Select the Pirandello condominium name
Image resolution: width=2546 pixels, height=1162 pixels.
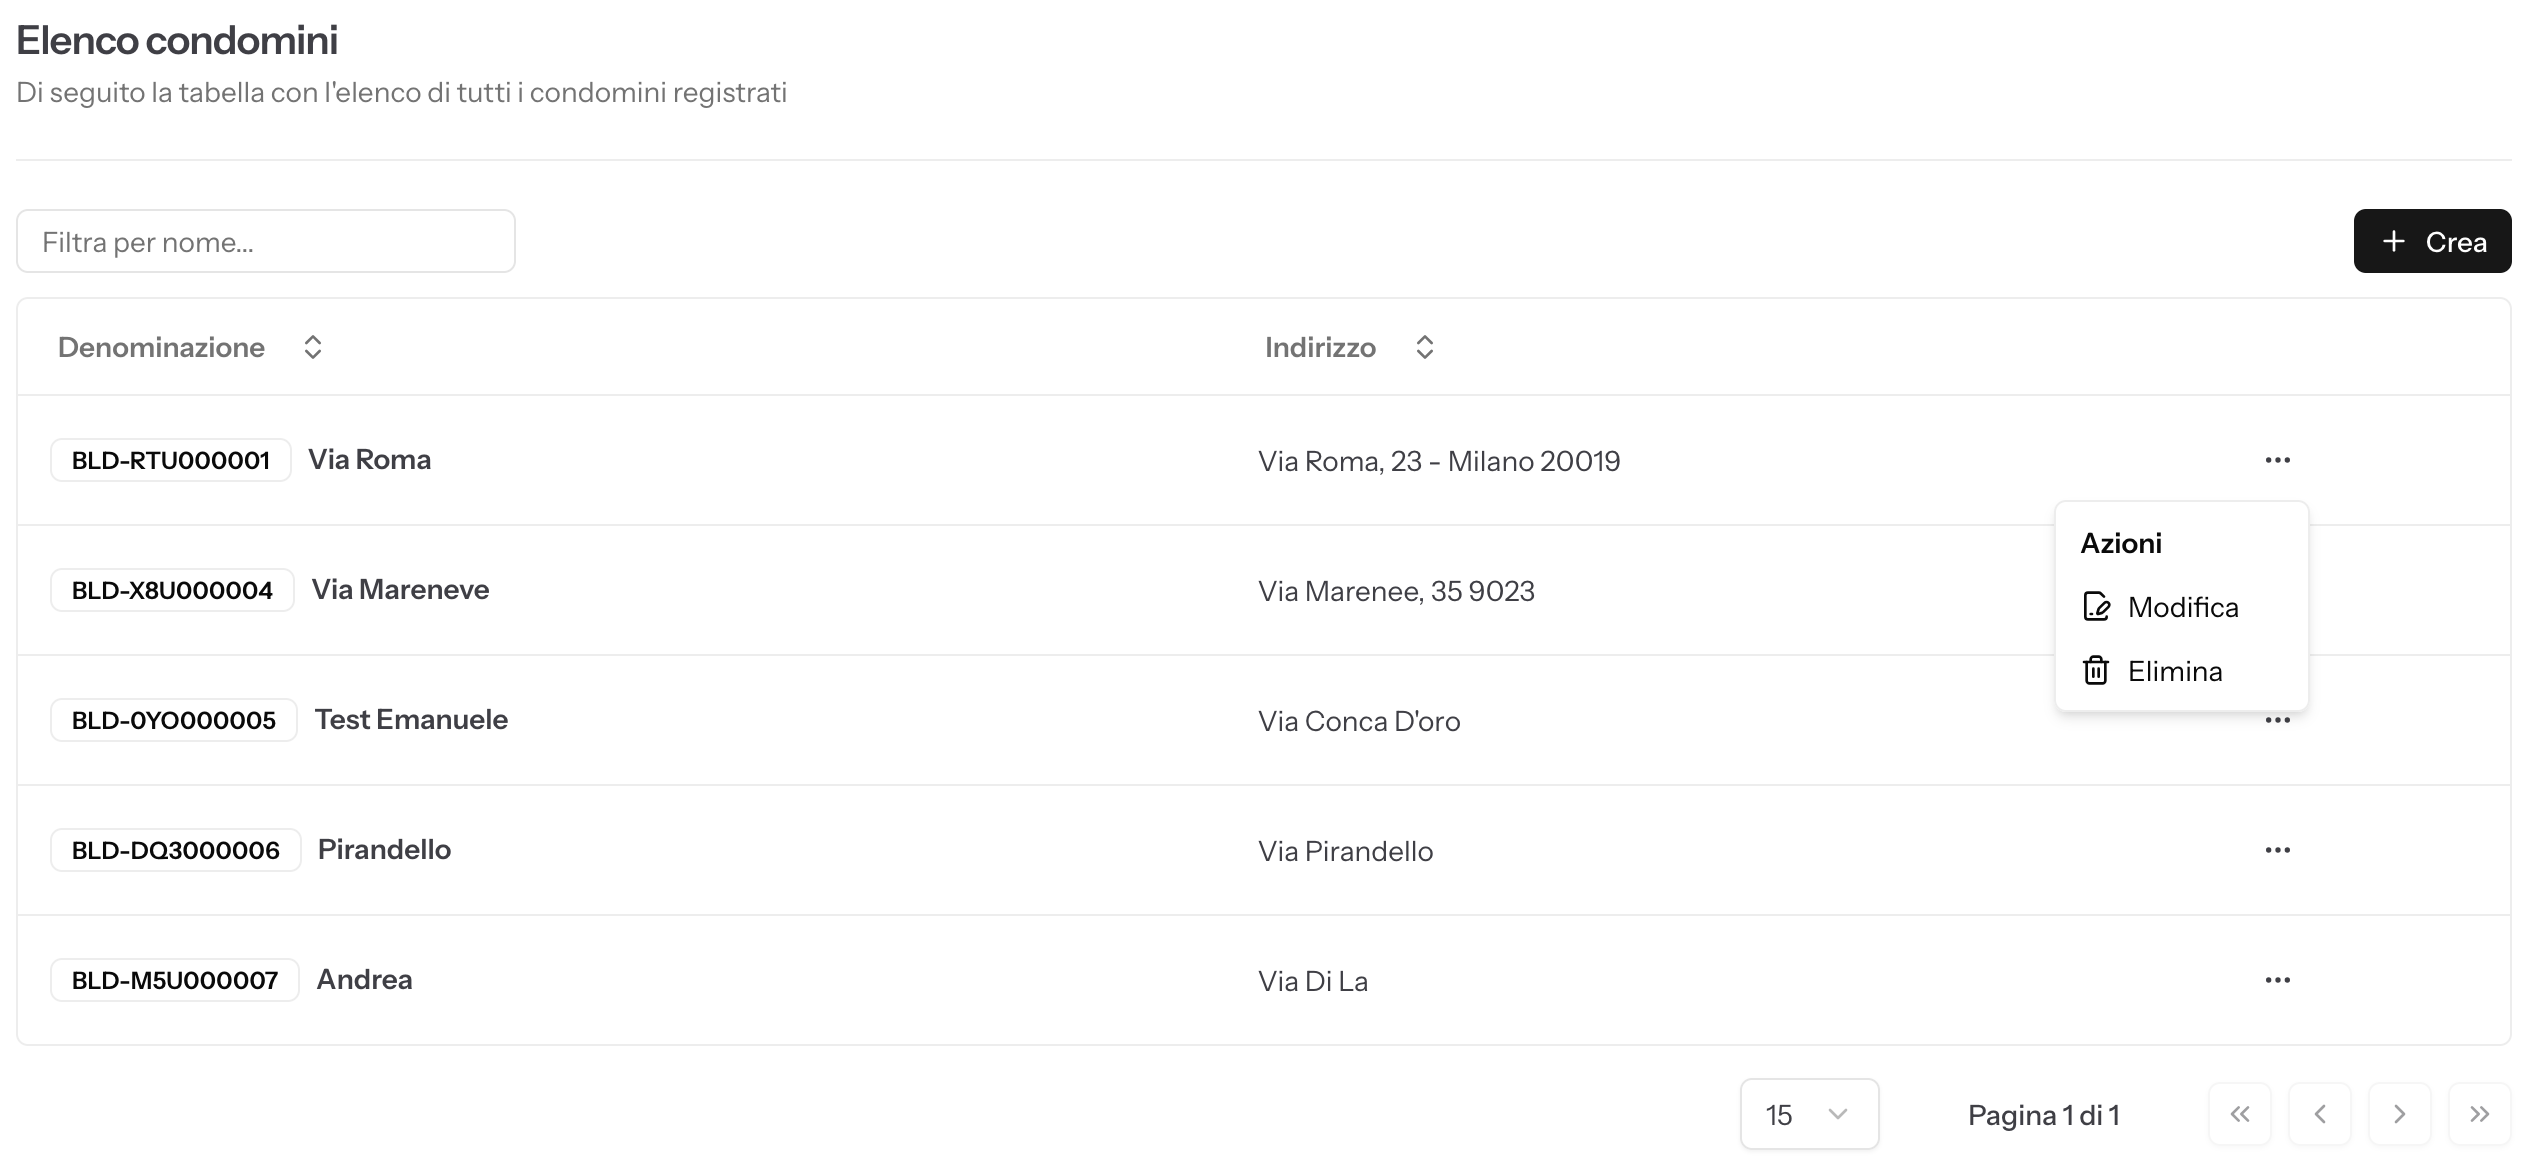tap(384, 850)
